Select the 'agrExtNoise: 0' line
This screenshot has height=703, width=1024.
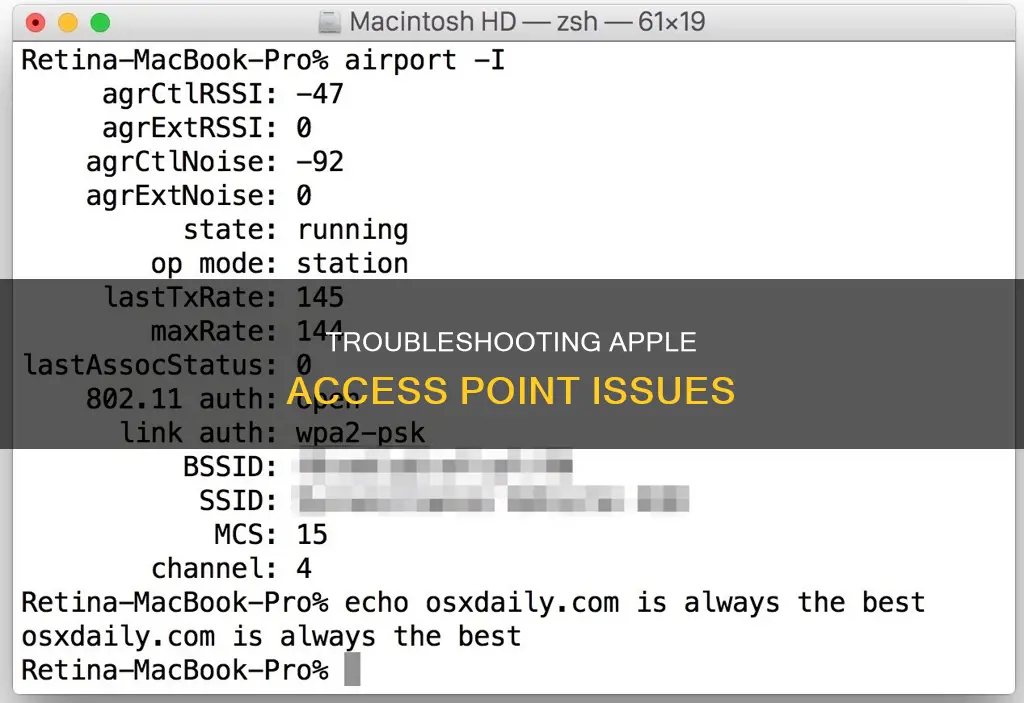[199, 196]
